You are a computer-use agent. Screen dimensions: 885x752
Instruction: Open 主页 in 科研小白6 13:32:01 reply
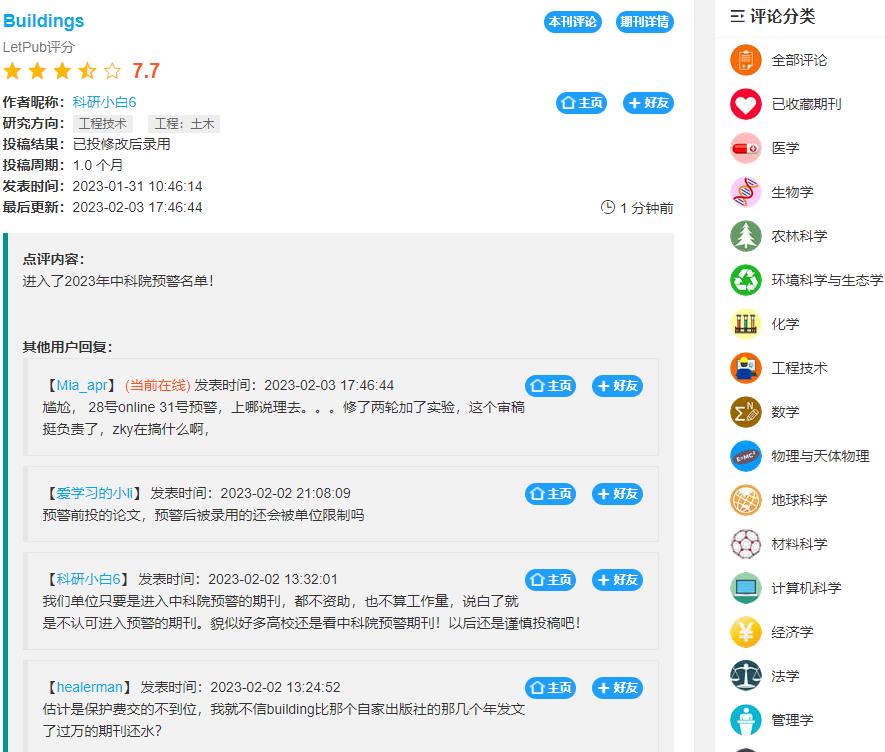click(550, 580)
